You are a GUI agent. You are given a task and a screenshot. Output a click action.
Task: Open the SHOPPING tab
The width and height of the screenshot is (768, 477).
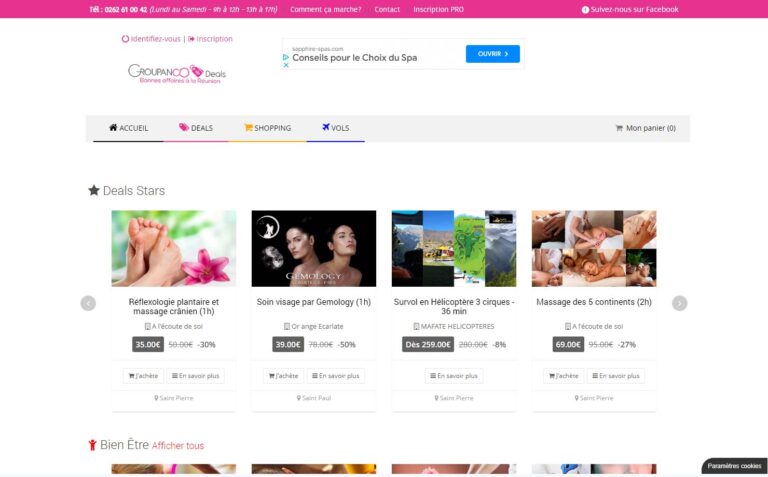(267, 128)
